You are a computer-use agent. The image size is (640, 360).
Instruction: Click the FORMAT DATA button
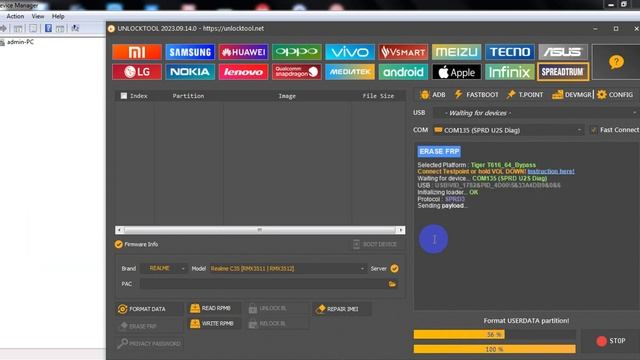pyautogui.click(x=149, y=309)
